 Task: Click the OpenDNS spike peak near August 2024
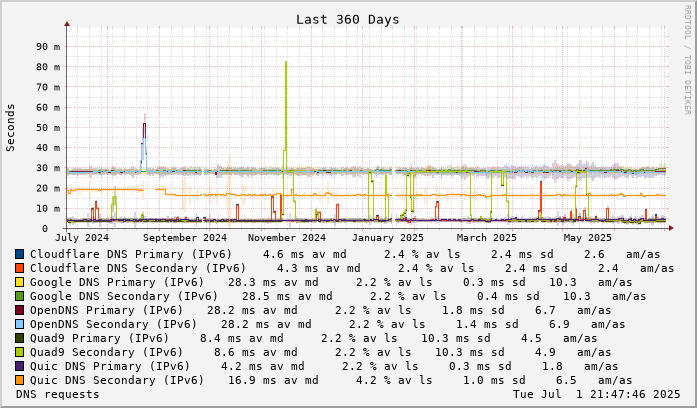(x=144, y=124)
